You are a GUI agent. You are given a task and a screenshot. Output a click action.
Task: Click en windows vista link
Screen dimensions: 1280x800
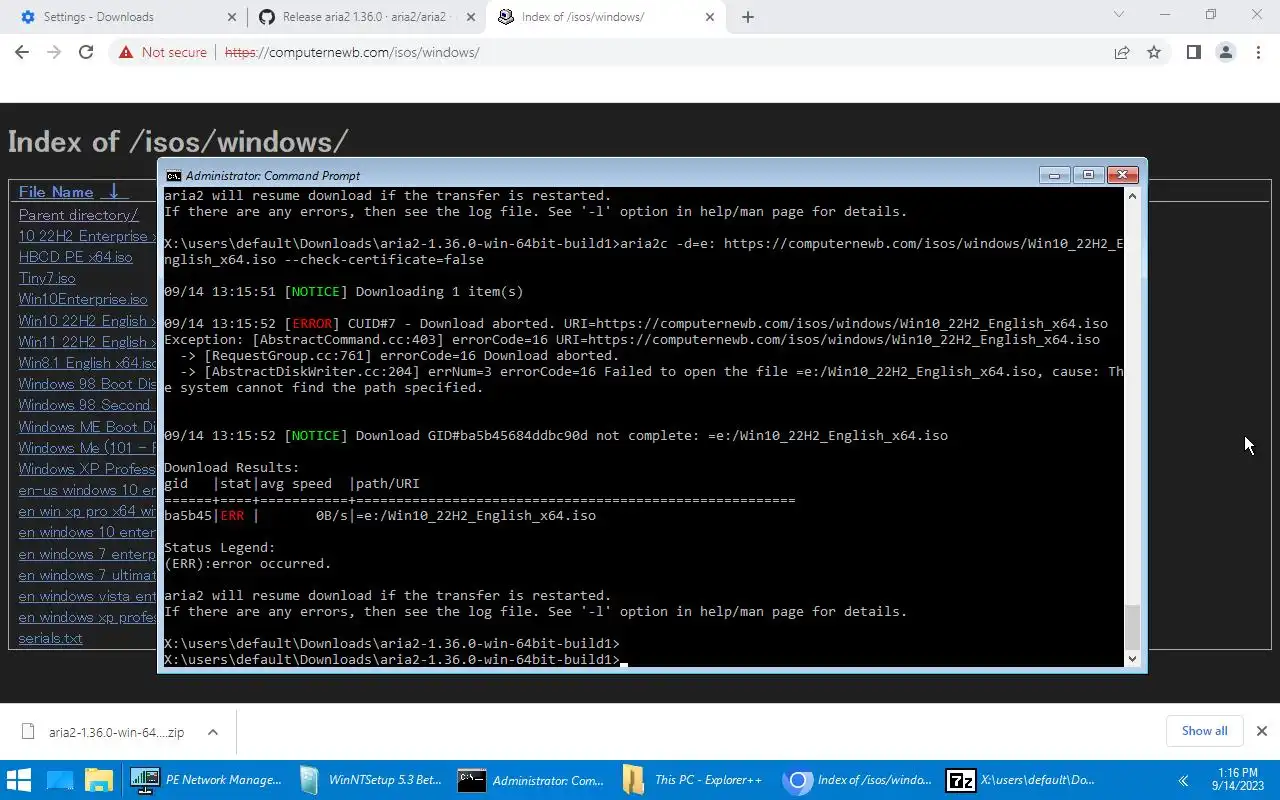click(88, 596)
